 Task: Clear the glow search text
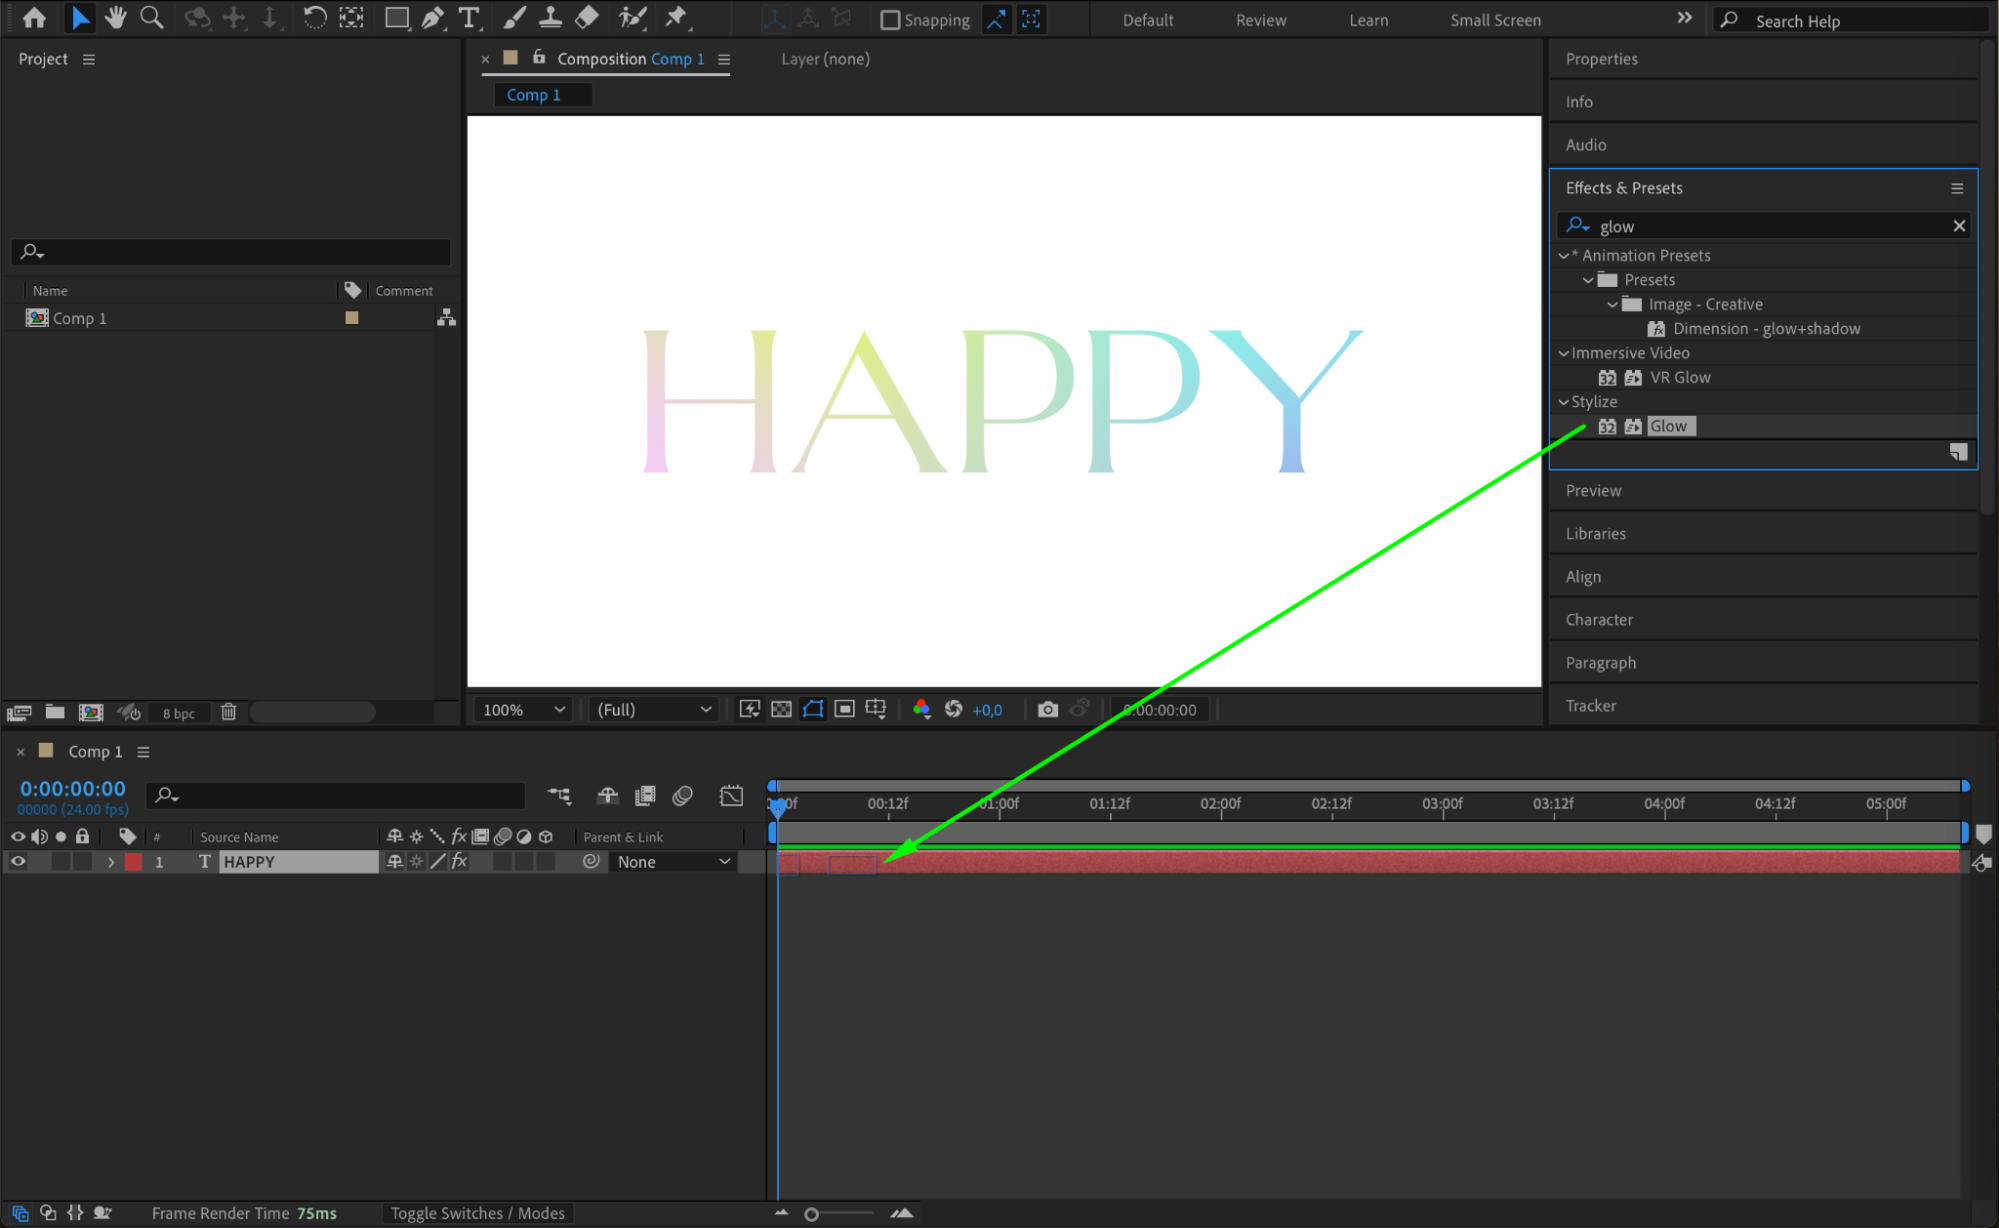pos(1958,226)
